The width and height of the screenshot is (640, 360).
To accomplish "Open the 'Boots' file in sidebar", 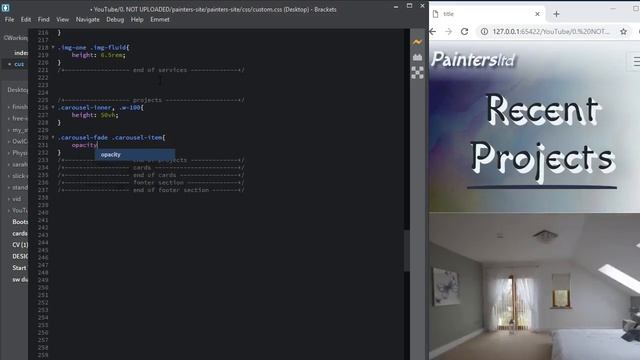I will 20,222.
